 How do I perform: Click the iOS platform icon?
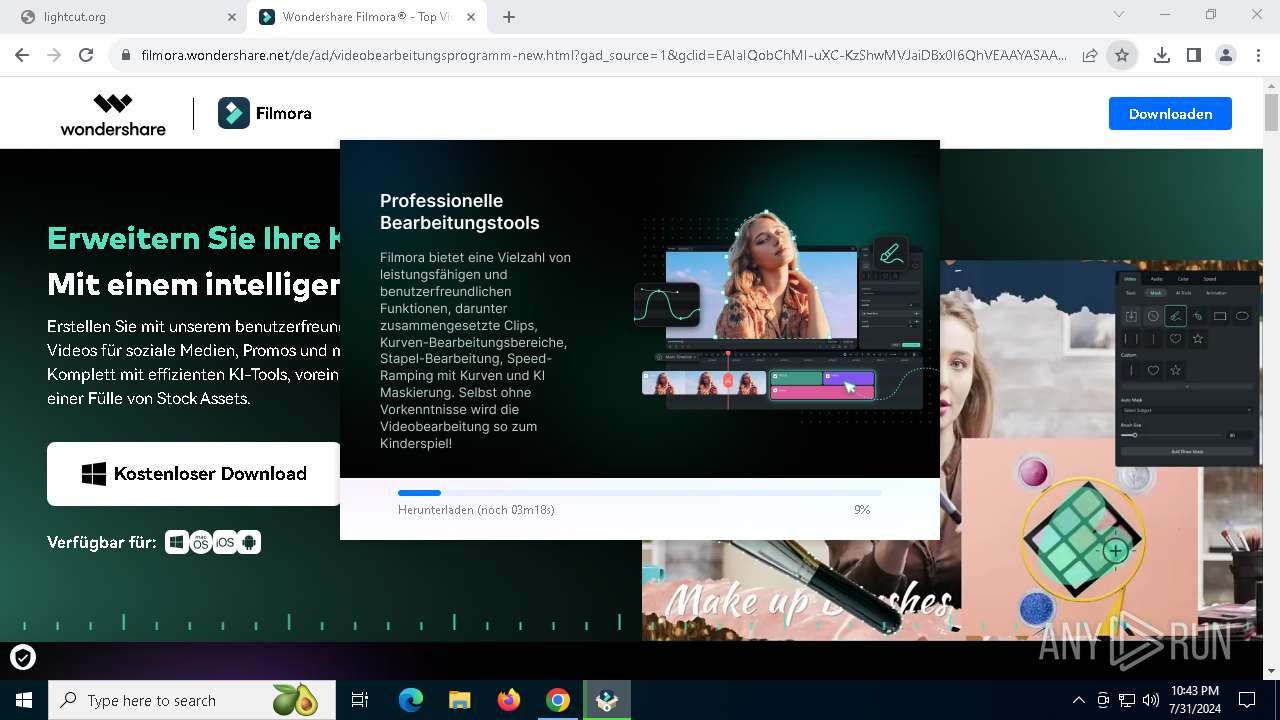(225, 542)
